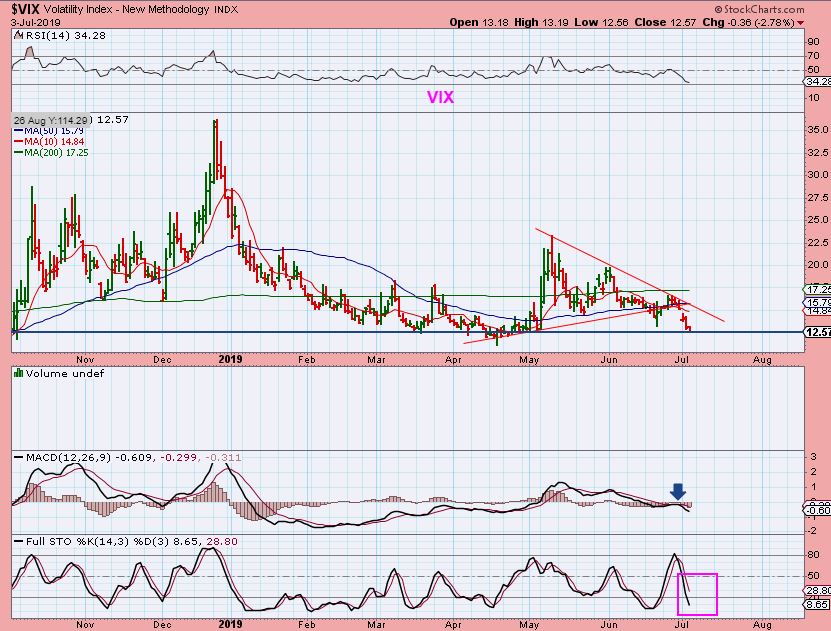Click the red MA(10) legend line marker
Viewport: 831px width, 631px height.
pos(19,141)
